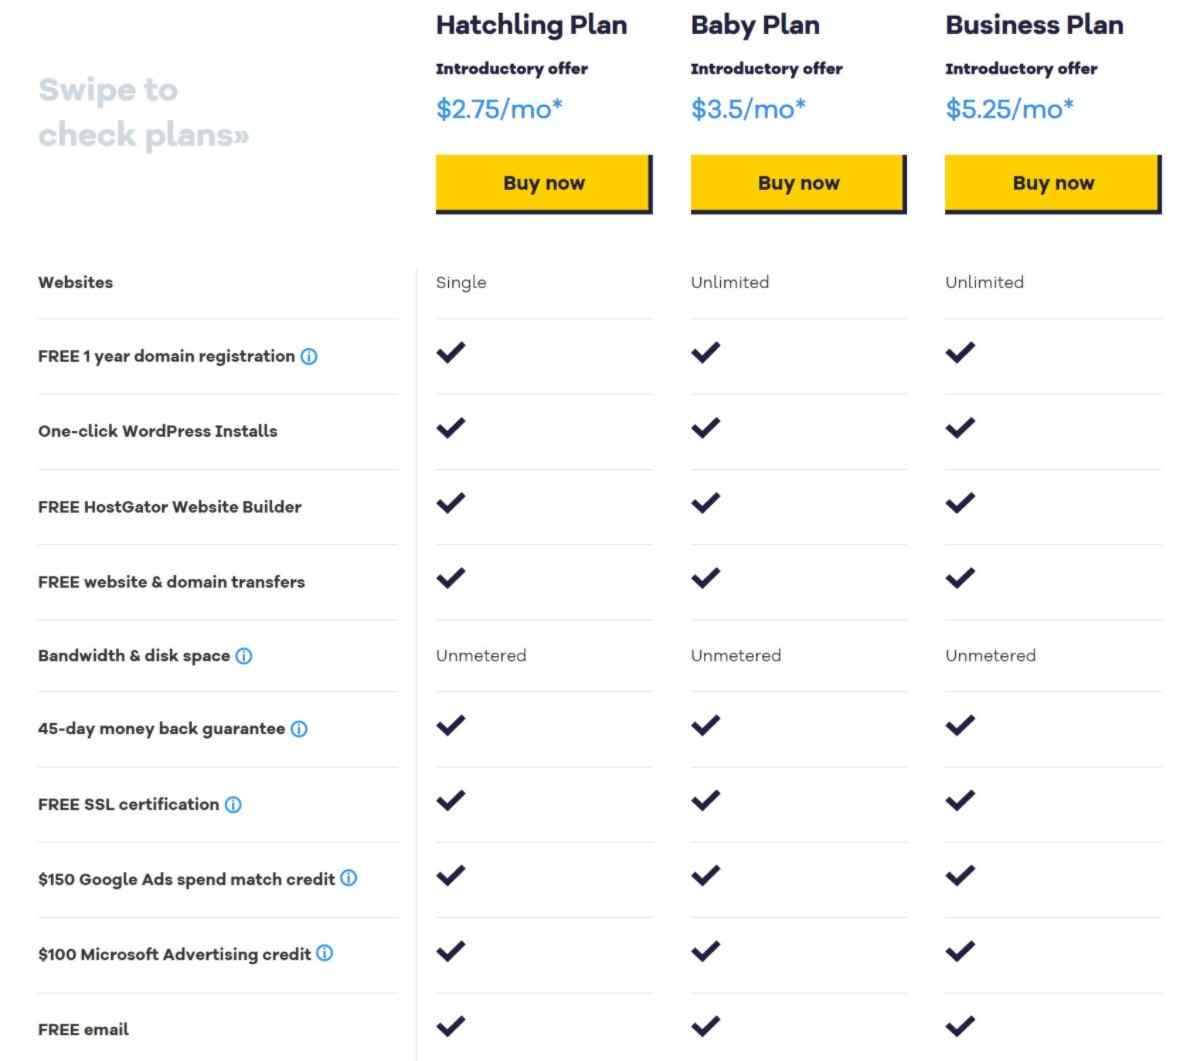Image resolution: width=1200 pixels, height=1061 pixels.
Task: Click info icon for Google Ads credit
Action: tap(348, 879)
